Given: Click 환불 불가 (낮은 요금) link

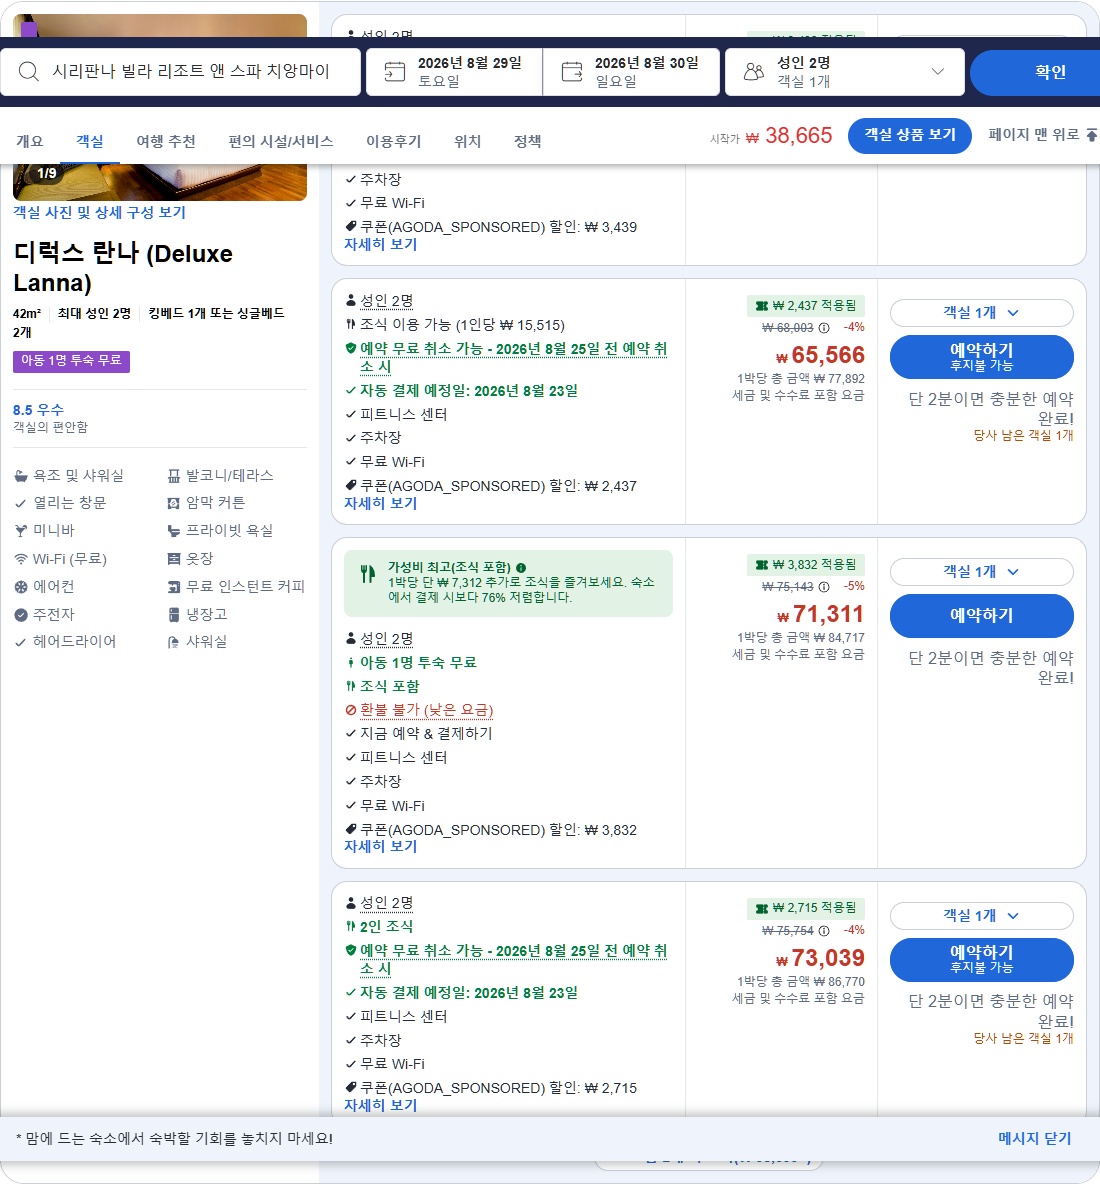Looking at the screenshot, I should pos(427,710).
